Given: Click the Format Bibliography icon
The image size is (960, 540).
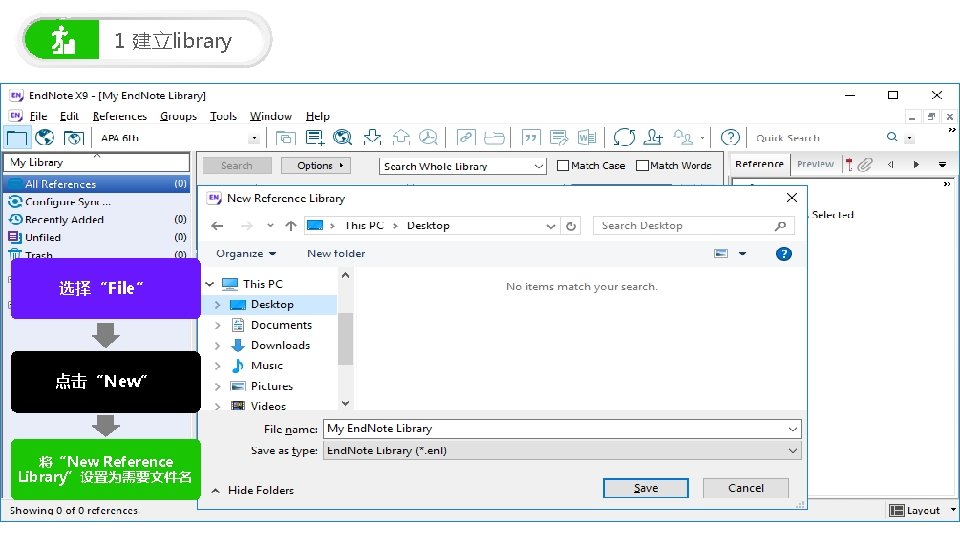Looking at the screenshot, I should tap(558, 138).
